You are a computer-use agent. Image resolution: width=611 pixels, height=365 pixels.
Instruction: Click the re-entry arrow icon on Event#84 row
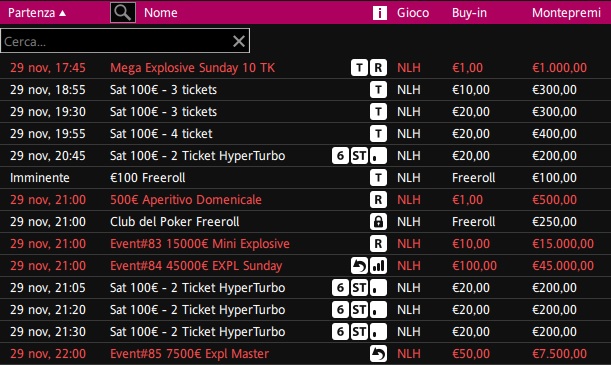click(x=359, y=266)
